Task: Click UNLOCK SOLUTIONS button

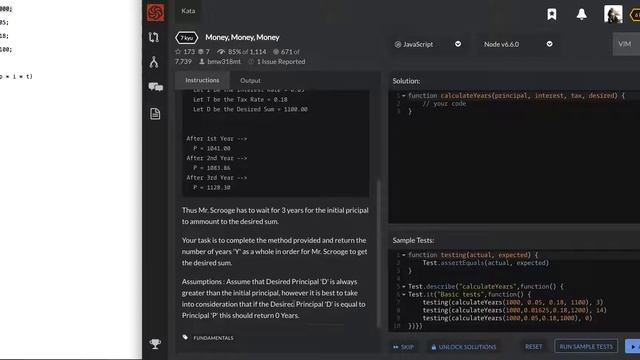Action: point(464,347)
